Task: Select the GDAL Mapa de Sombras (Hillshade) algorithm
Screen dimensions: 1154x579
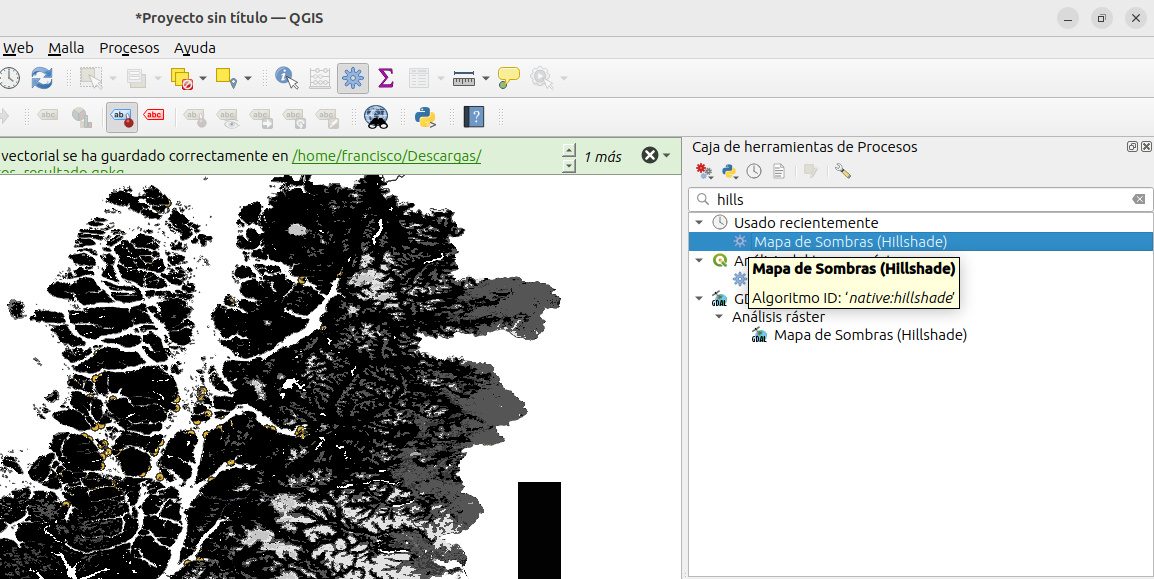Action: tap(869, 335)
